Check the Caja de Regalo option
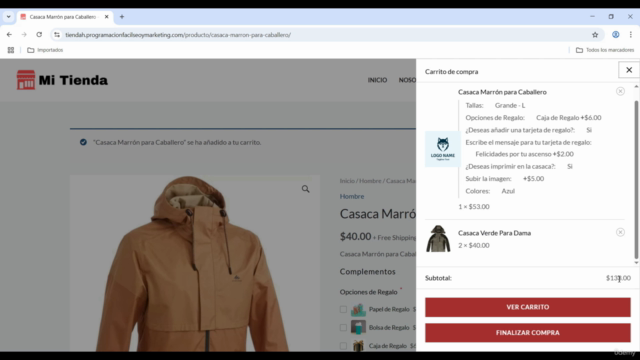 pyautogui.click(x=343, y=346)
